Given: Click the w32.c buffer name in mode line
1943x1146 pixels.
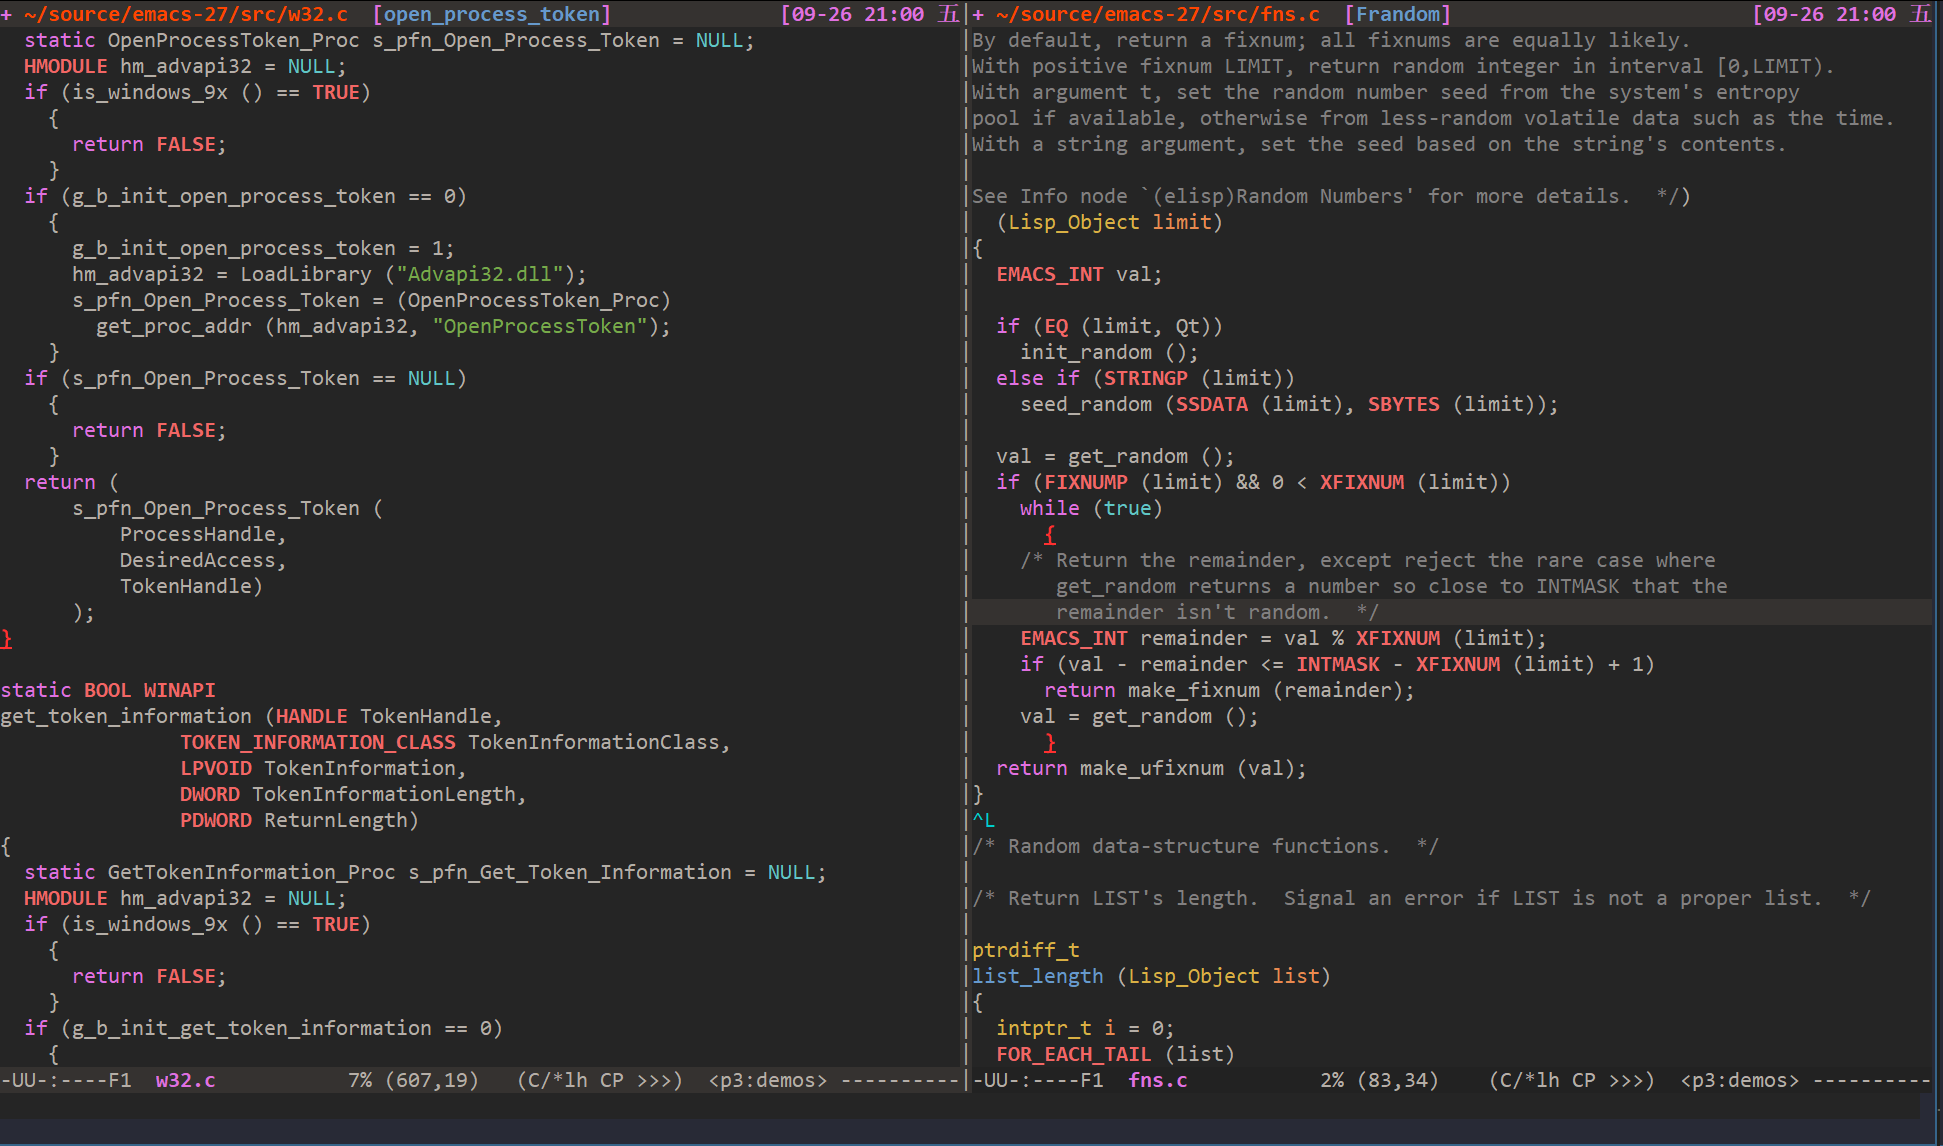Looking at the screenshot, I should click(185, 1080).
